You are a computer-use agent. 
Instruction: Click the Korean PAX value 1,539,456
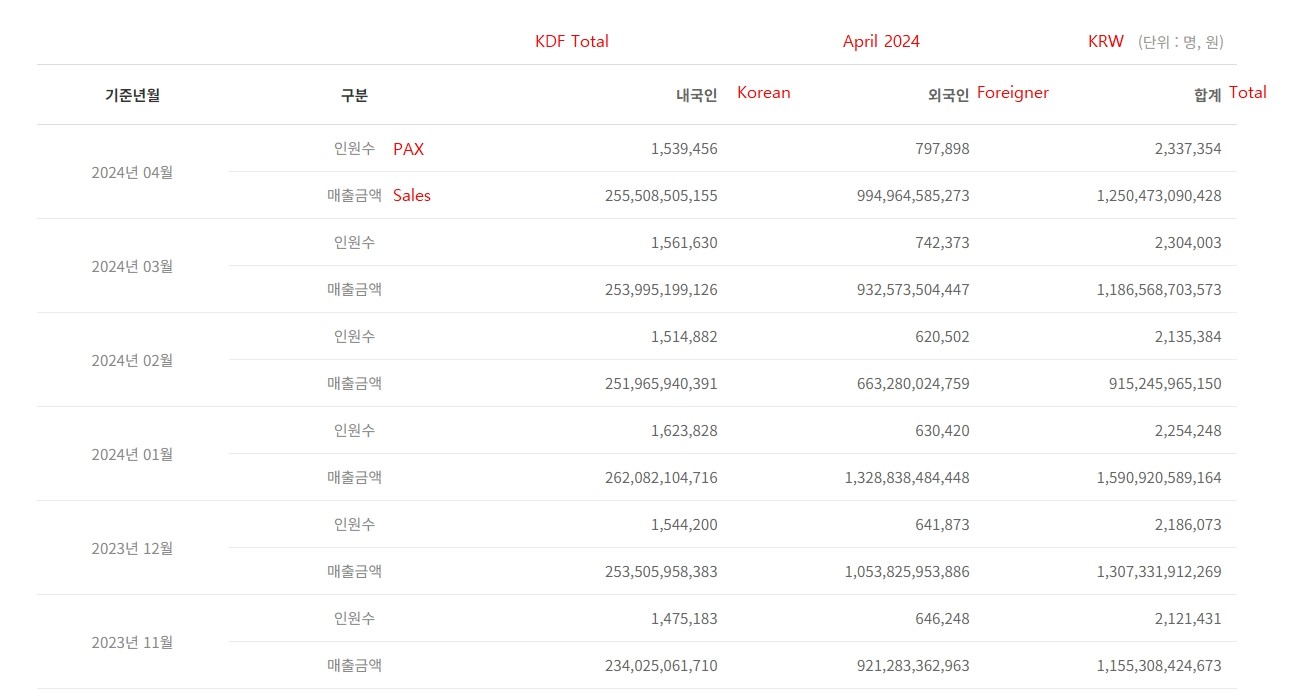click(x=684, y=149)
